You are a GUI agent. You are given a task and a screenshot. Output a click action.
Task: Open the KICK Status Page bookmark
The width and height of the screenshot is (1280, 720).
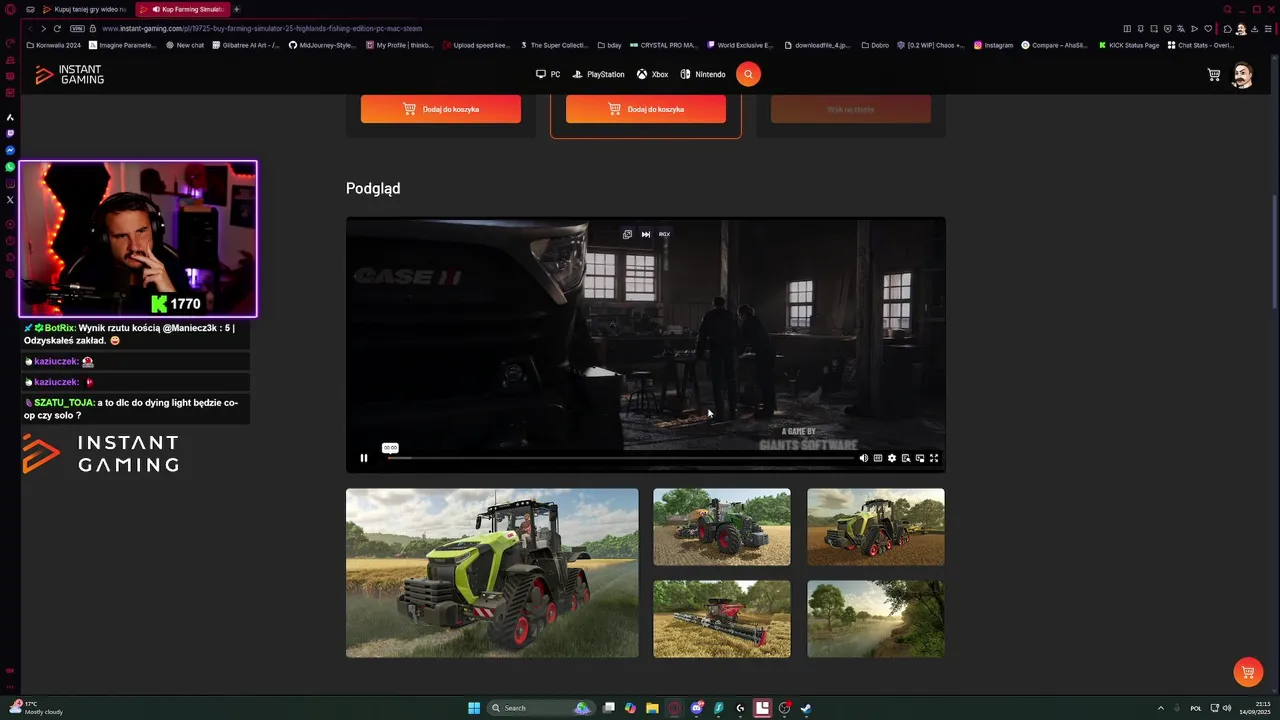click(x=1129, y=45)
